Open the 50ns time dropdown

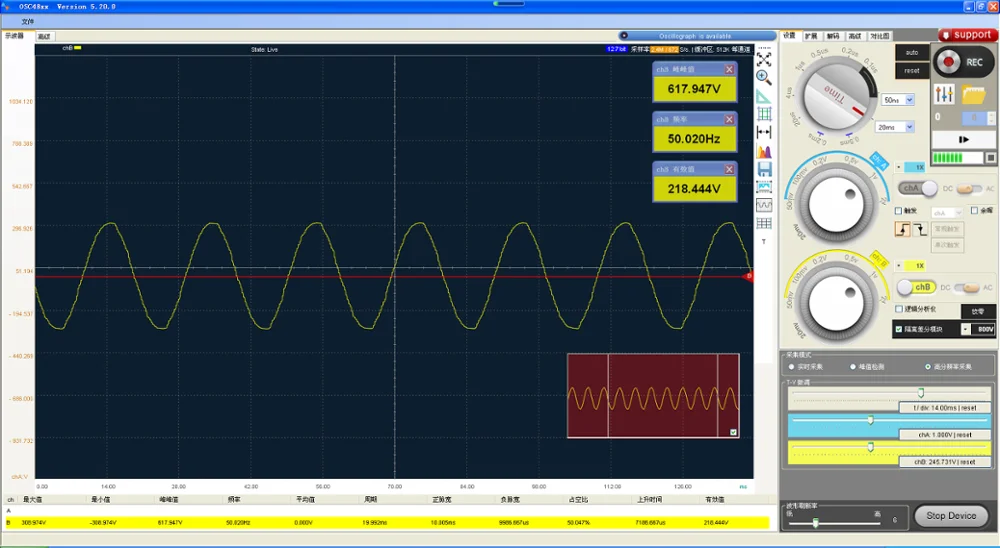click(x=910, y=100)
